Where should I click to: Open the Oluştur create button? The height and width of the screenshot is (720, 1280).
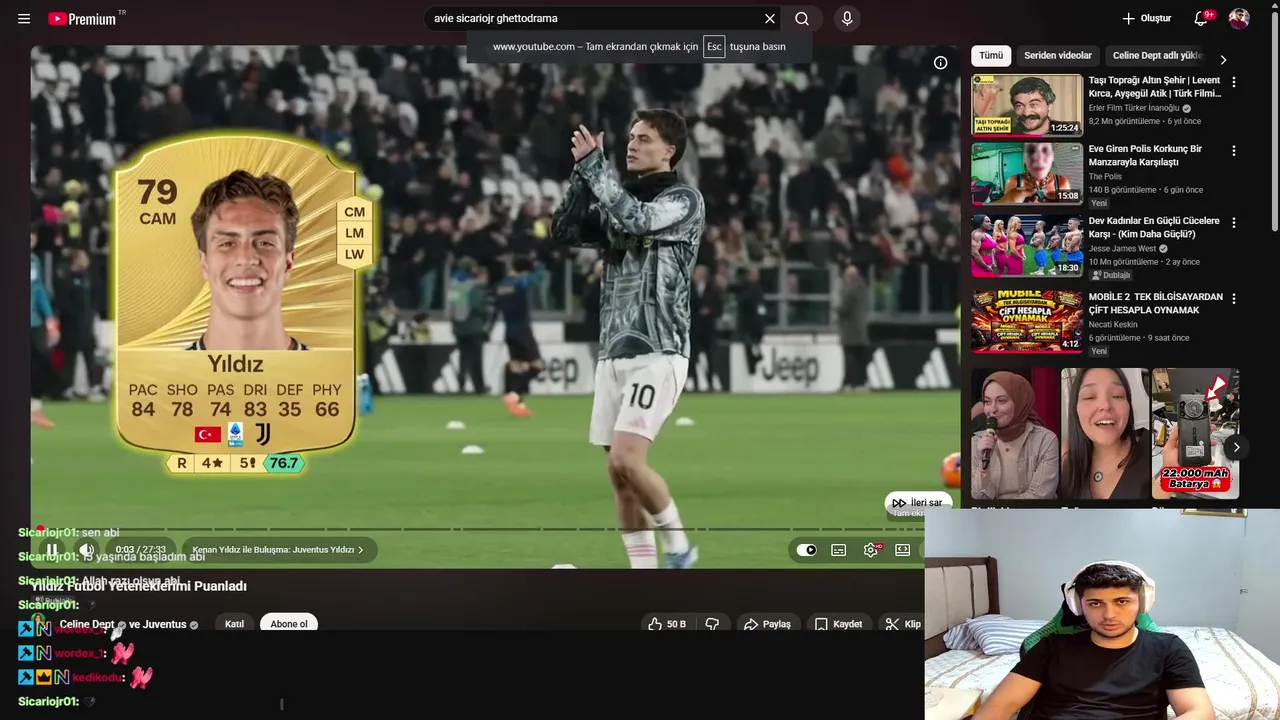coord(1146,19)
